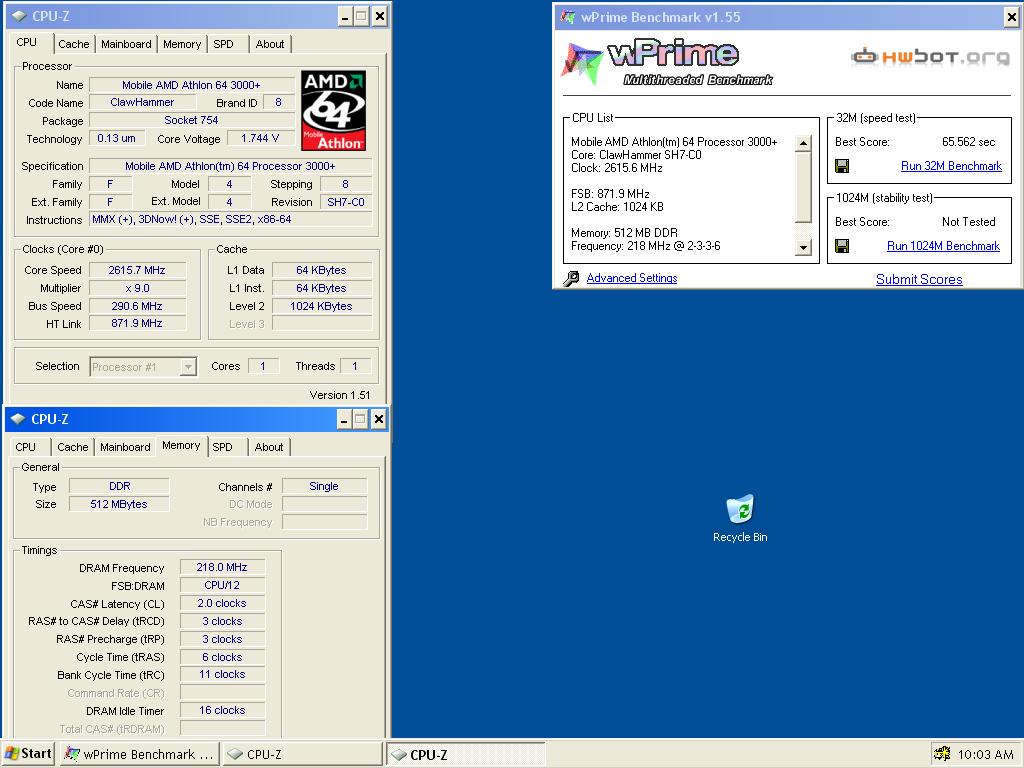
Task: Select the first CPU-Z taskbar button
Action: 302,754
